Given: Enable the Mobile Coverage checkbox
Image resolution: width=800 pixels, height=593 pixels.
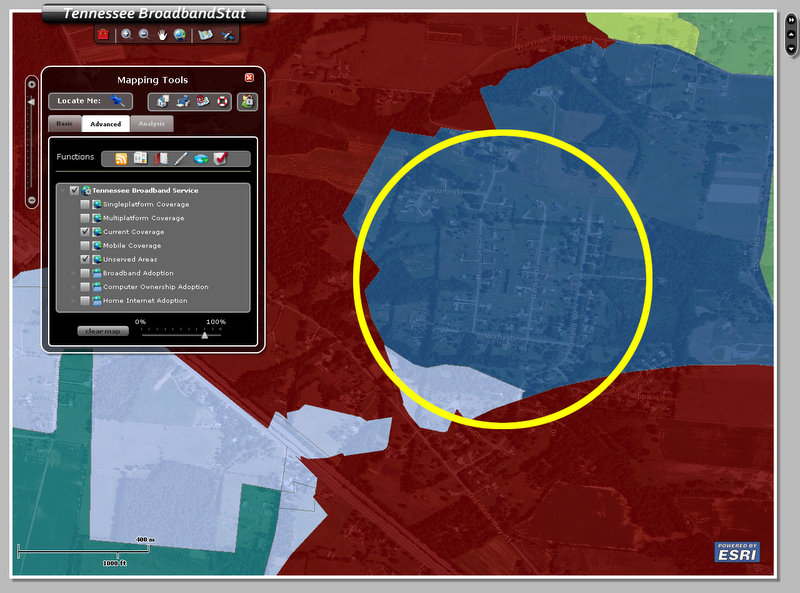Looking at the screenshot, I should 85,245.
